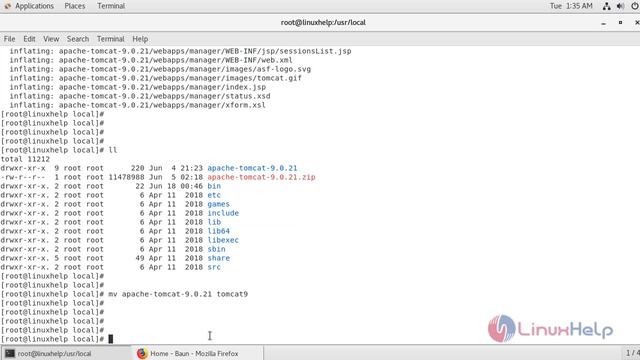640x360 pixels.
Task: Close the terminal window
Action: [636, 22]
